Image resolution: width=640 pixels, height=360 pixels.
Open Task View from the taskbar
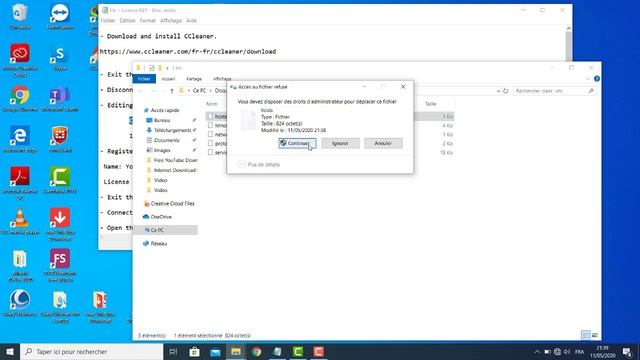[173, 351]
